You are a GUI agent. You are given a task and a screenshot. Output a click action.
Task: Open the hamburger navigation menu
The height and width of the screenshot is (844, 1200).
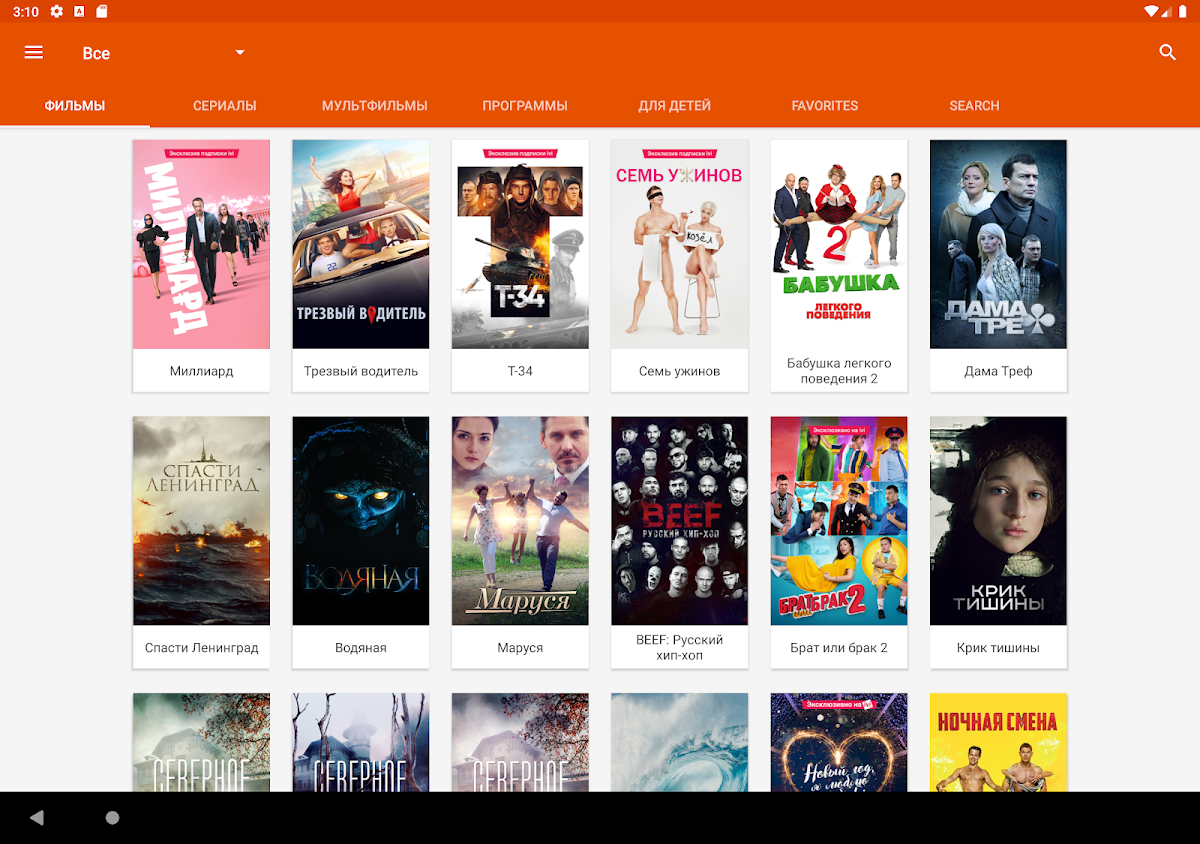pyautogui.click(x=34, y=53)
